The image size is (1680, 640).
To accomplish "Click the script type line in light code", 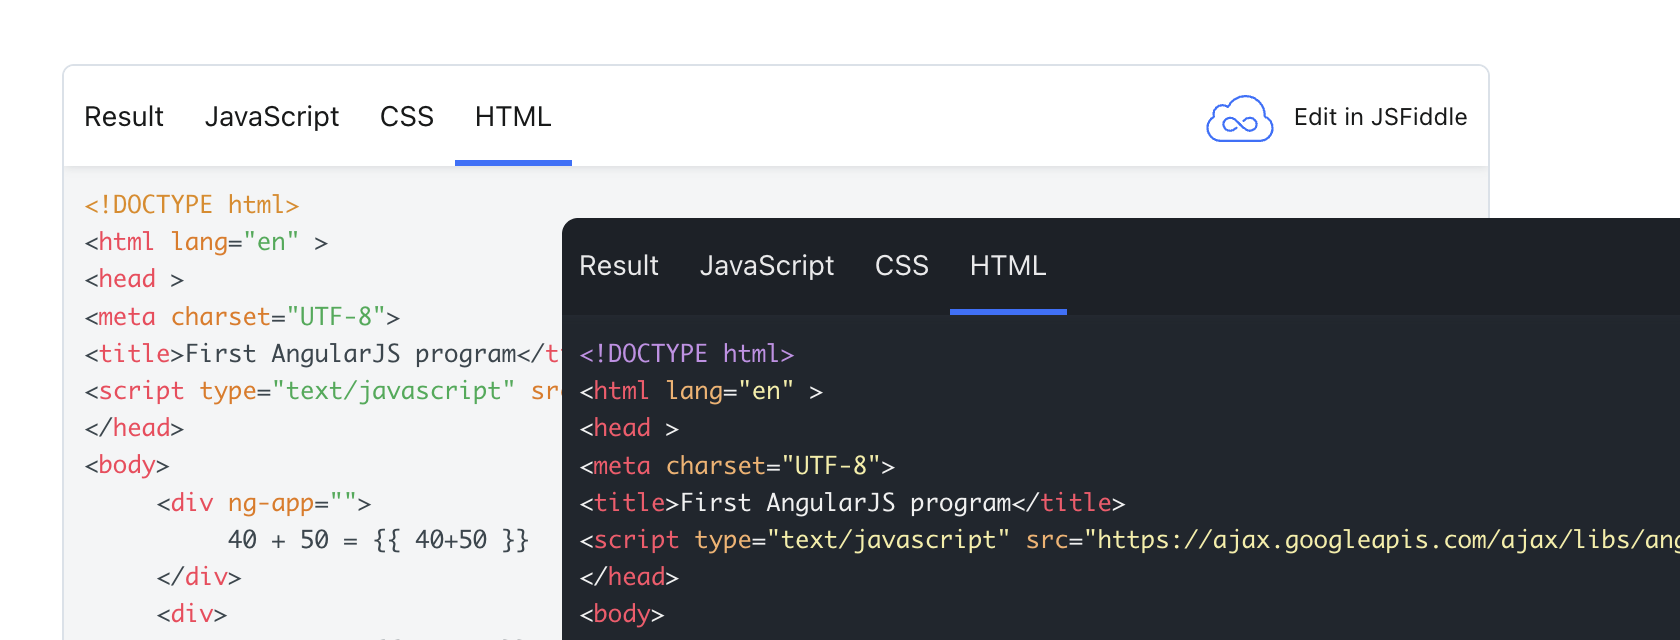I will [323, 391].
